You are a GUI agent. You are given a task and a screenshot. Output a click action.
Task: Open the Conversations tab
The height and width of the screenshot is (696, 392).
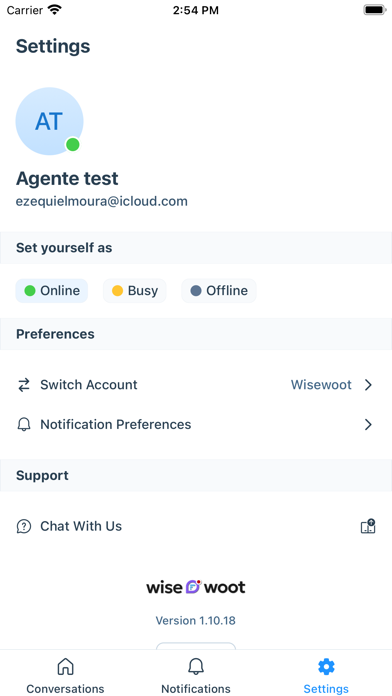[x=65, y=675]
